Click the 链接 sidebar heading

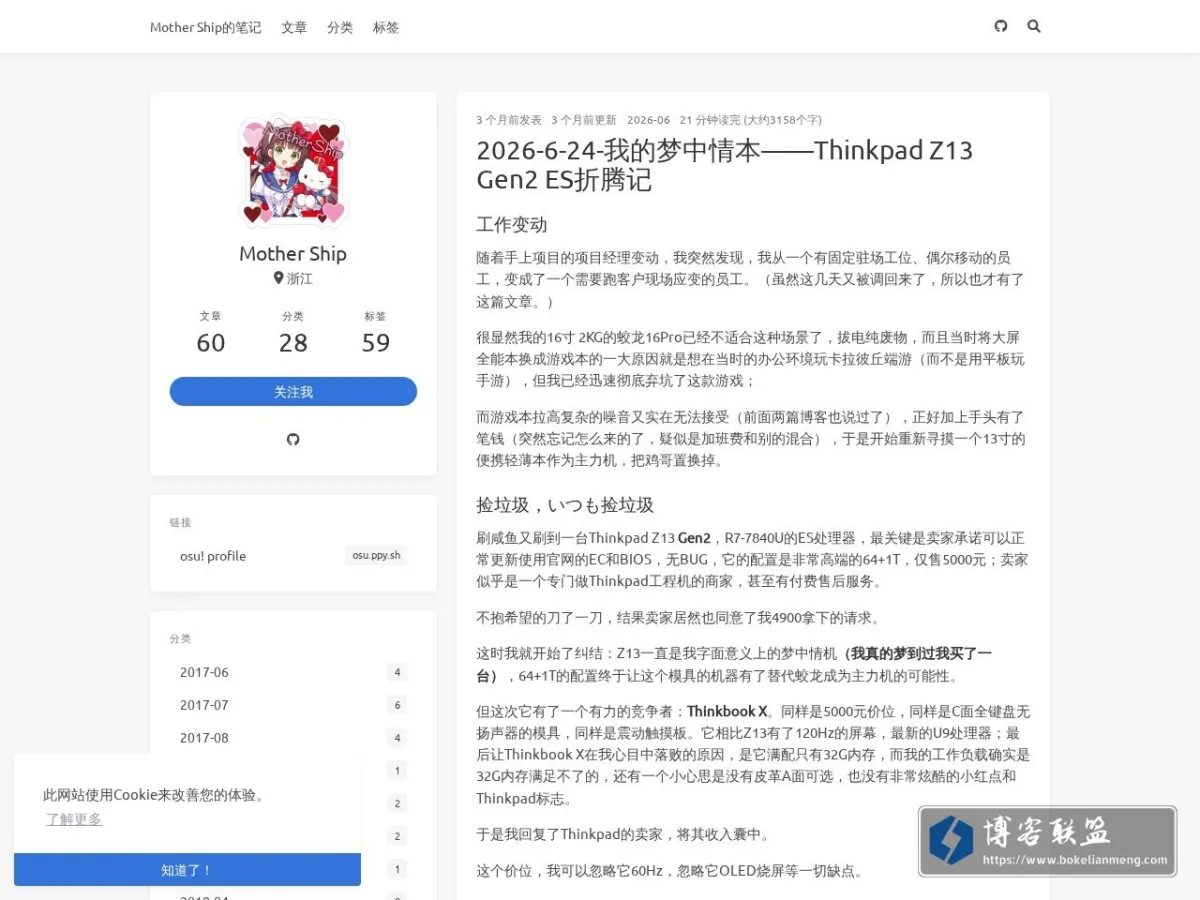180,522
